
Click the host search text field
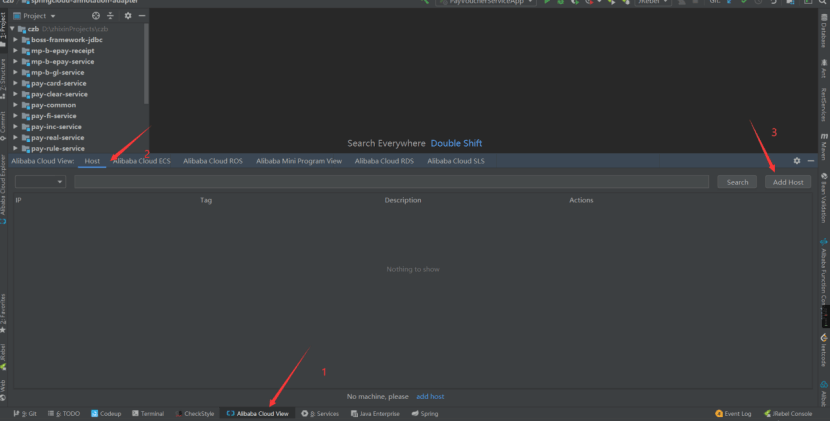pos(392,182)
